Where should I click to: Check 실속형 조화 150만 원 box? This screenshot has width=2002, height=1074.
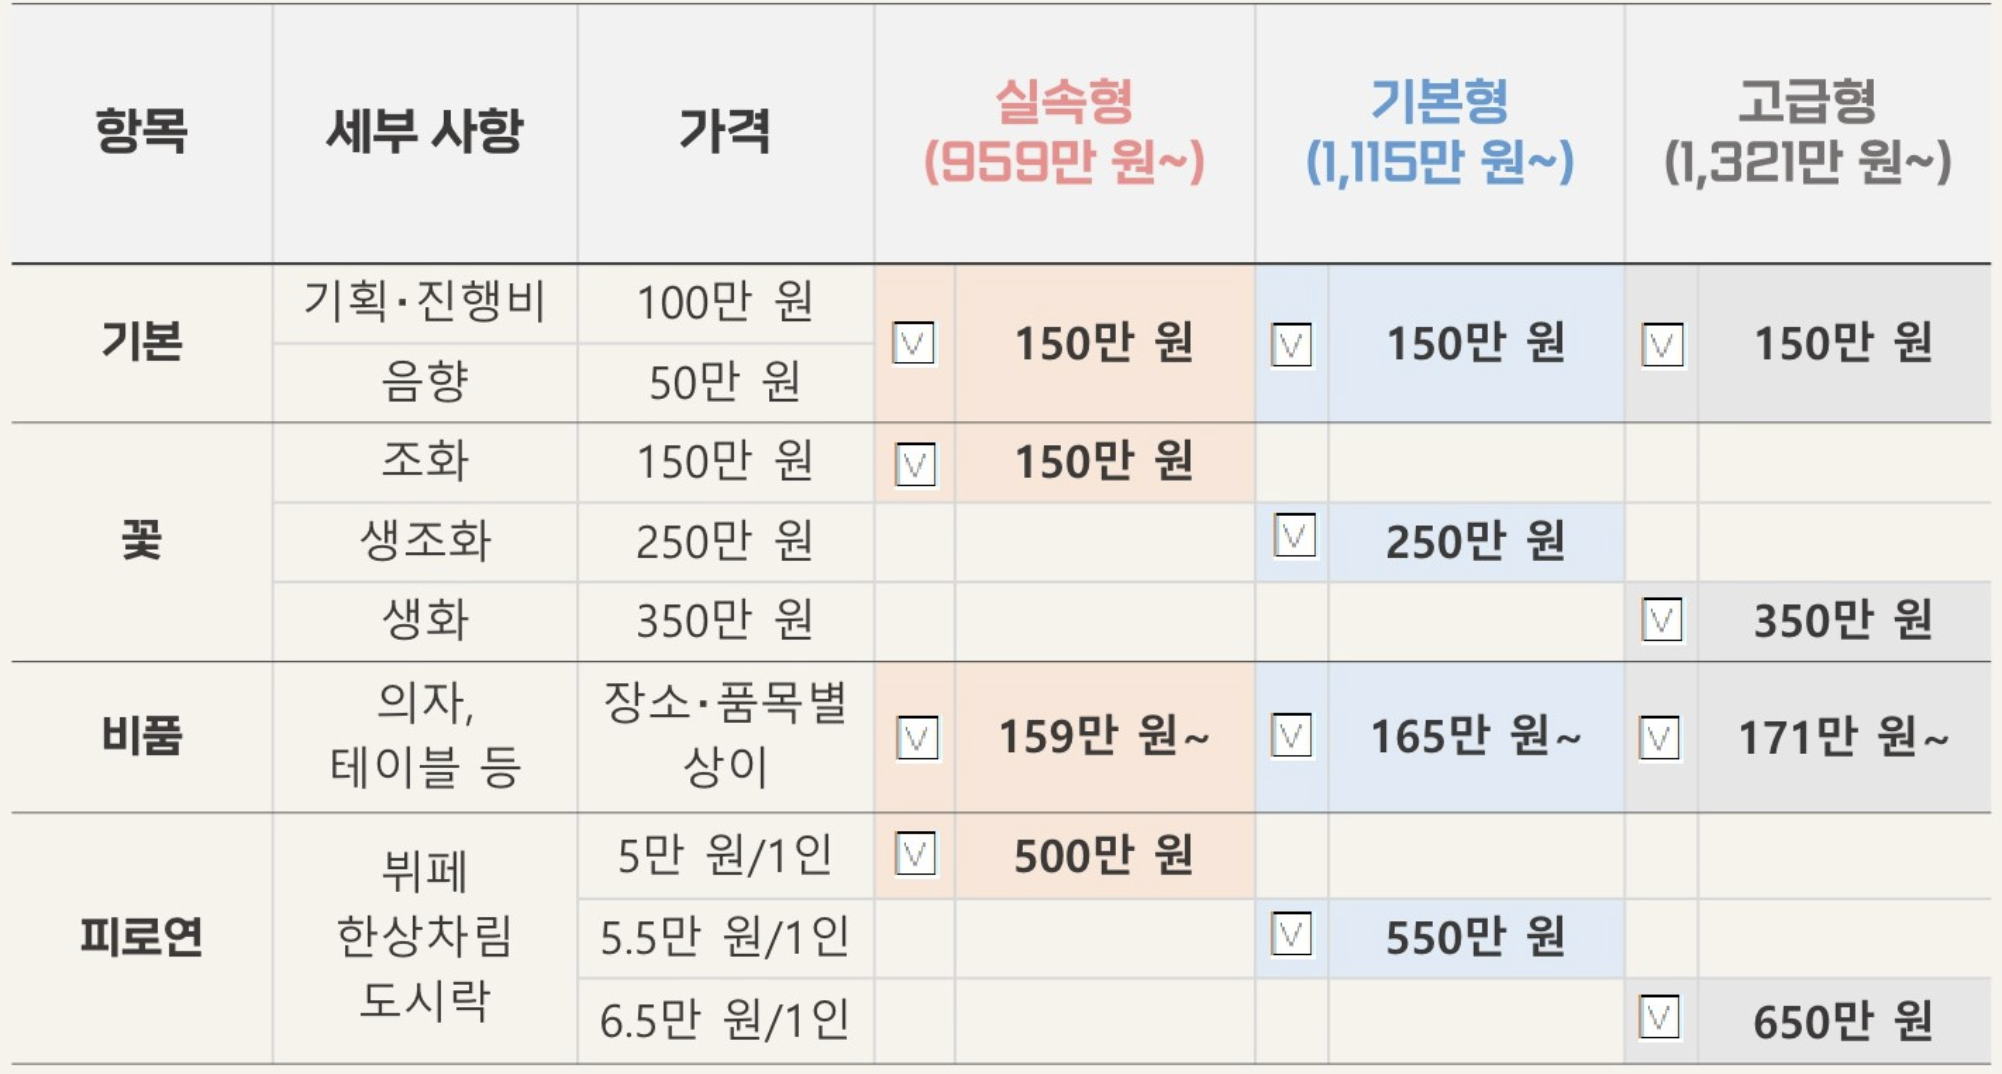click(x=915, y=465)
